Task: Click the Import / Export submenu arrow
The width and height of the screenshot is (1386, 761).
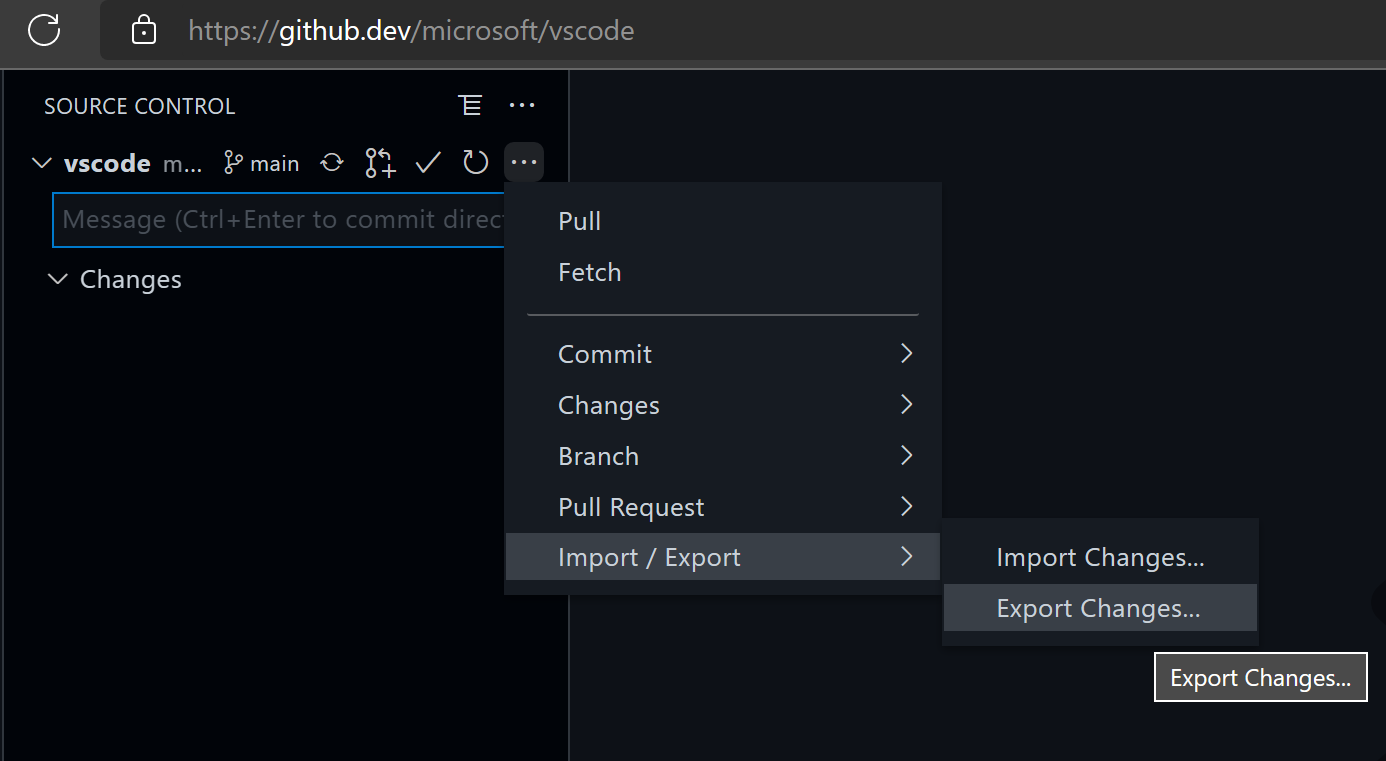Action: [906, 556]
